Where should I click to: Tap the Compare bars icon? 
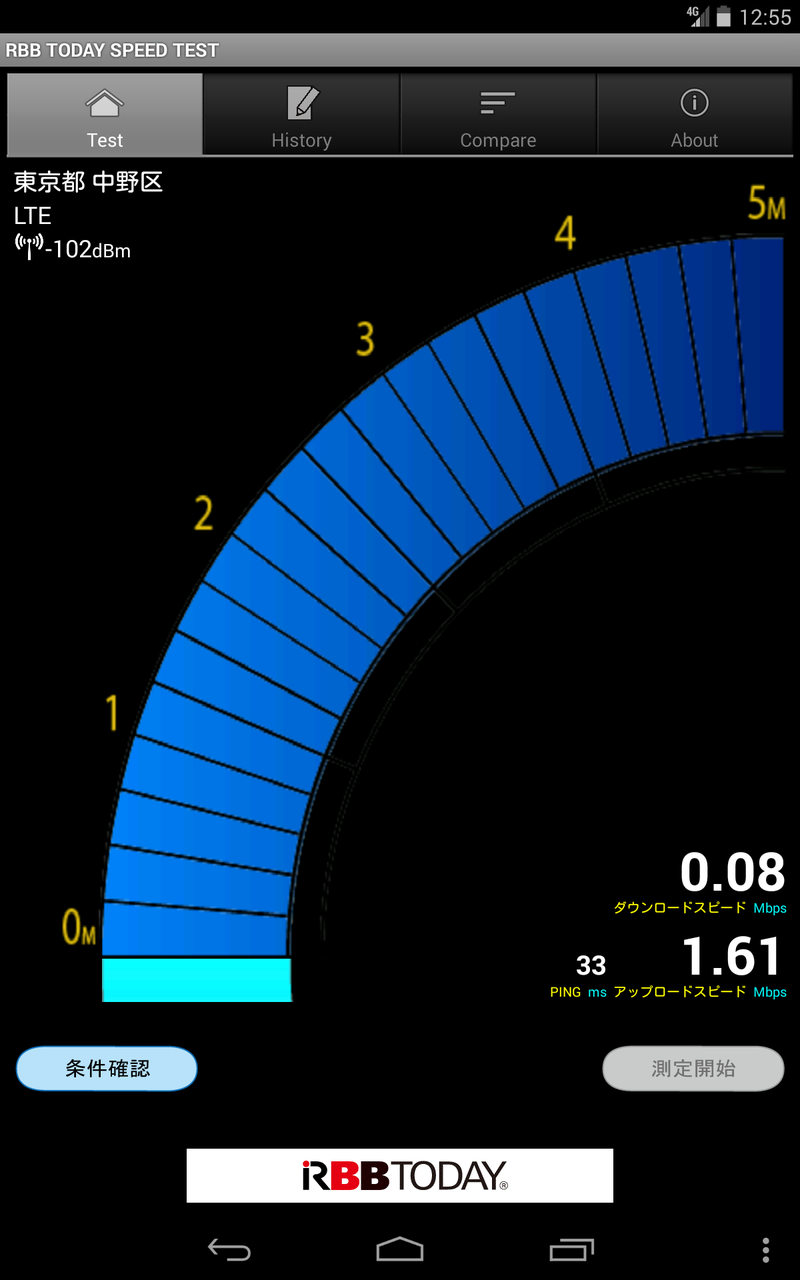497,102
